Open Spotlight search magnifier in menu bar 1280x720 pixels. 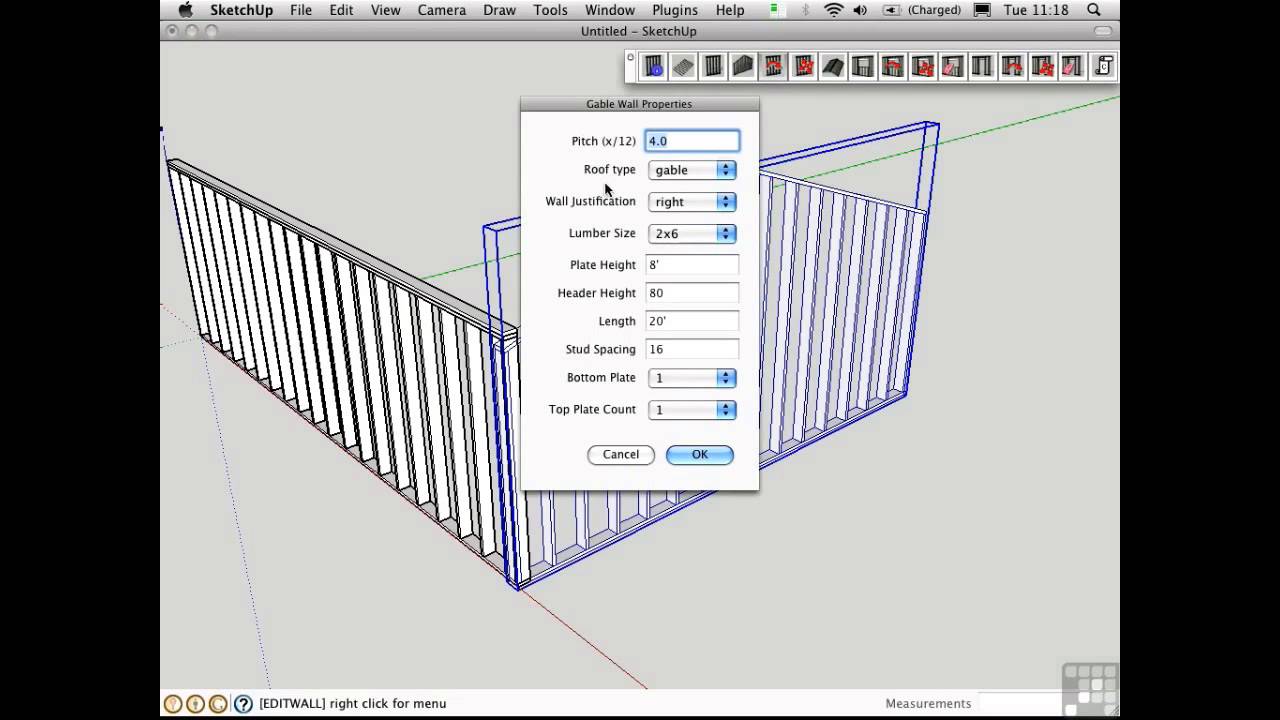click(1094, 10)
